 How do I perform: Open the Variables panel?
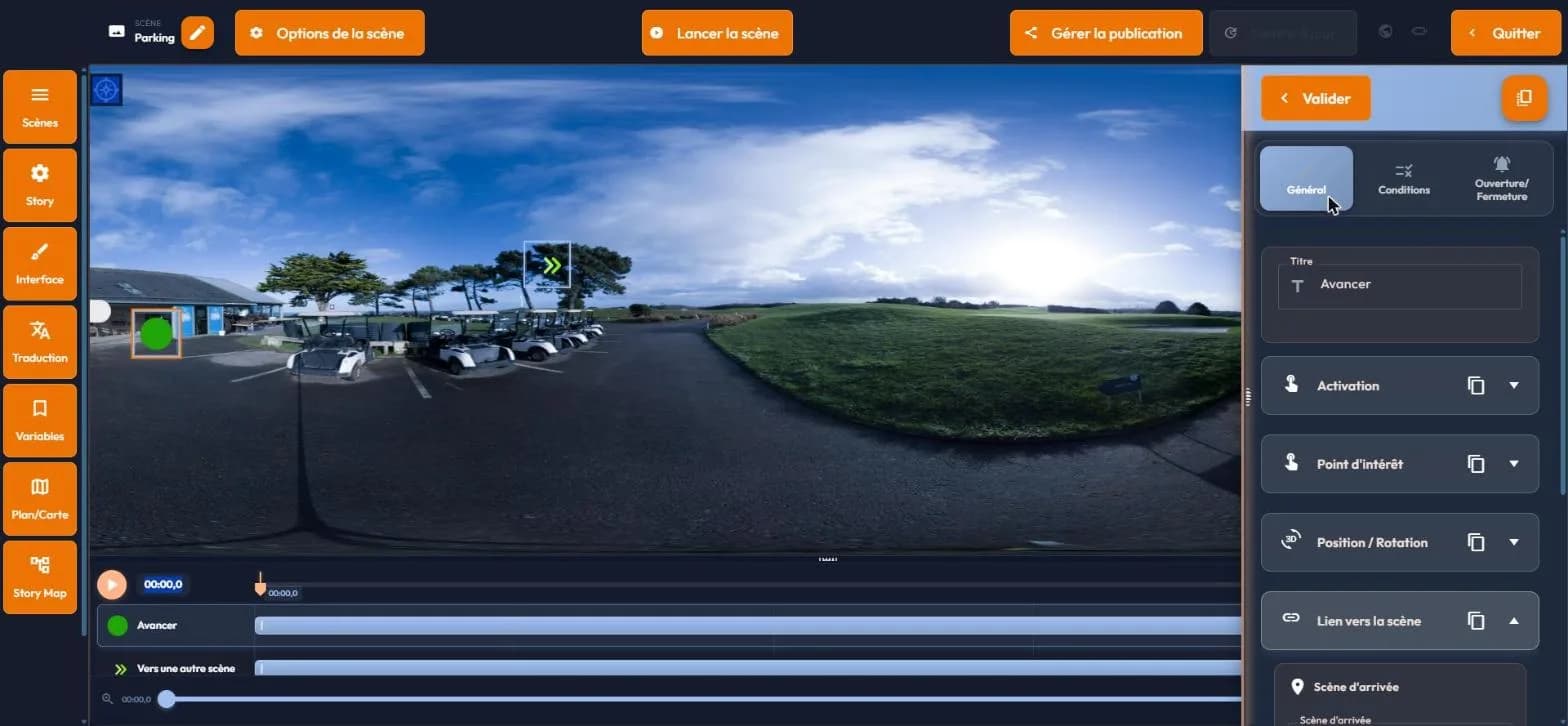point(40,420)
